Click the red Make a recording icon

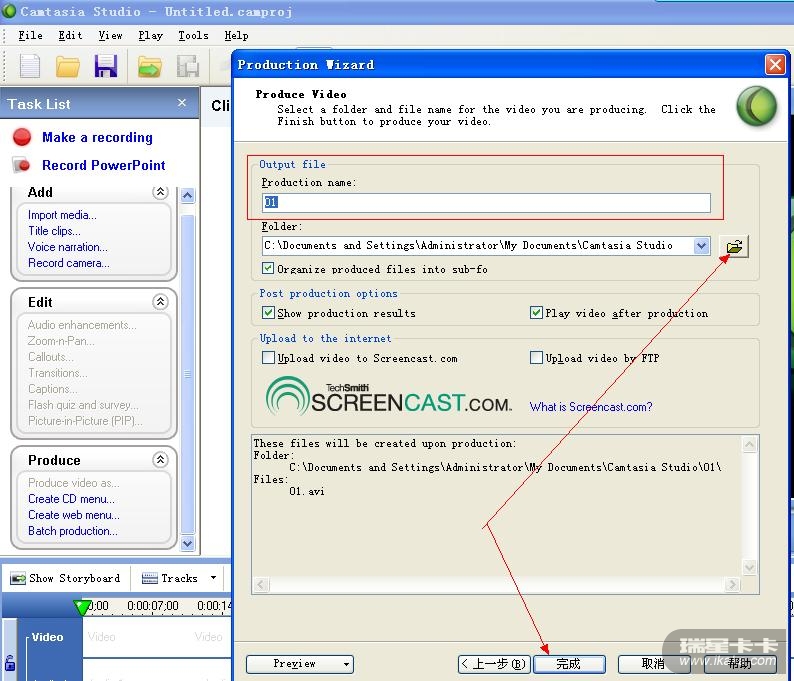point(22,137)
